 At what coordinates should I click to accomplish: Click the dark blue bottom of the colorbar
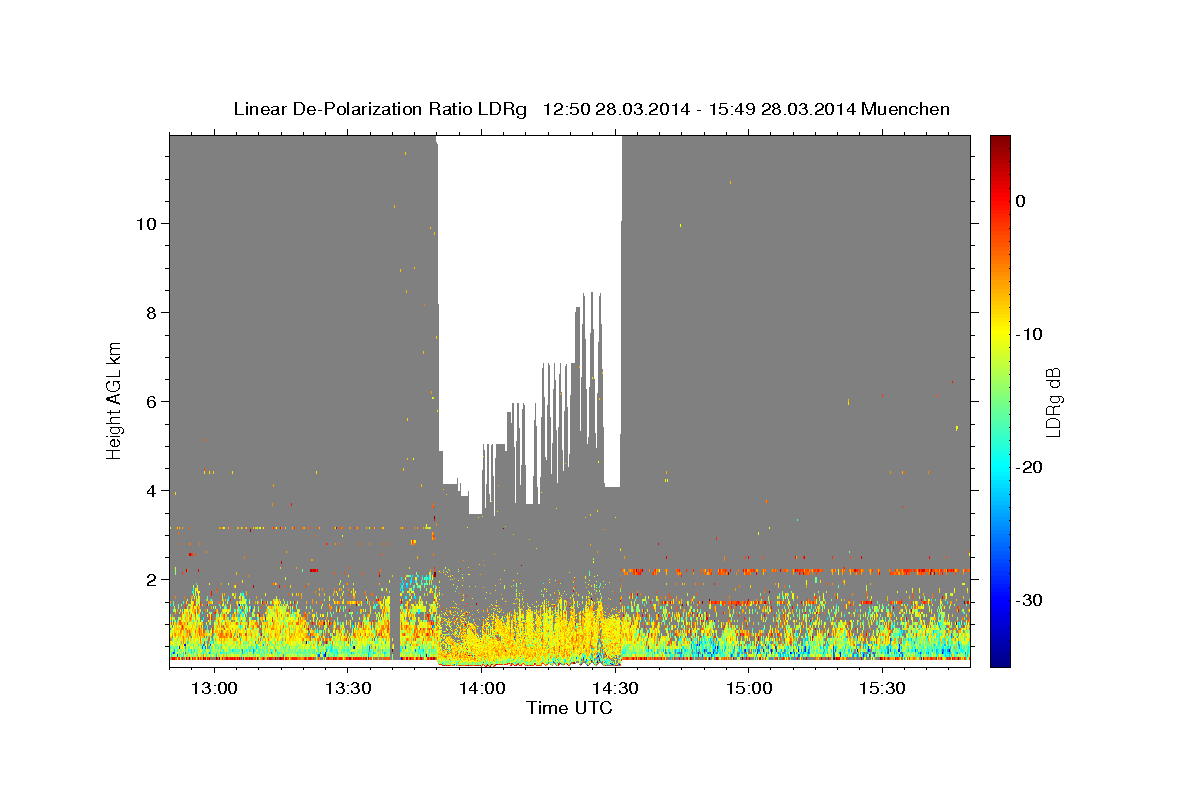click(1000, 659)
